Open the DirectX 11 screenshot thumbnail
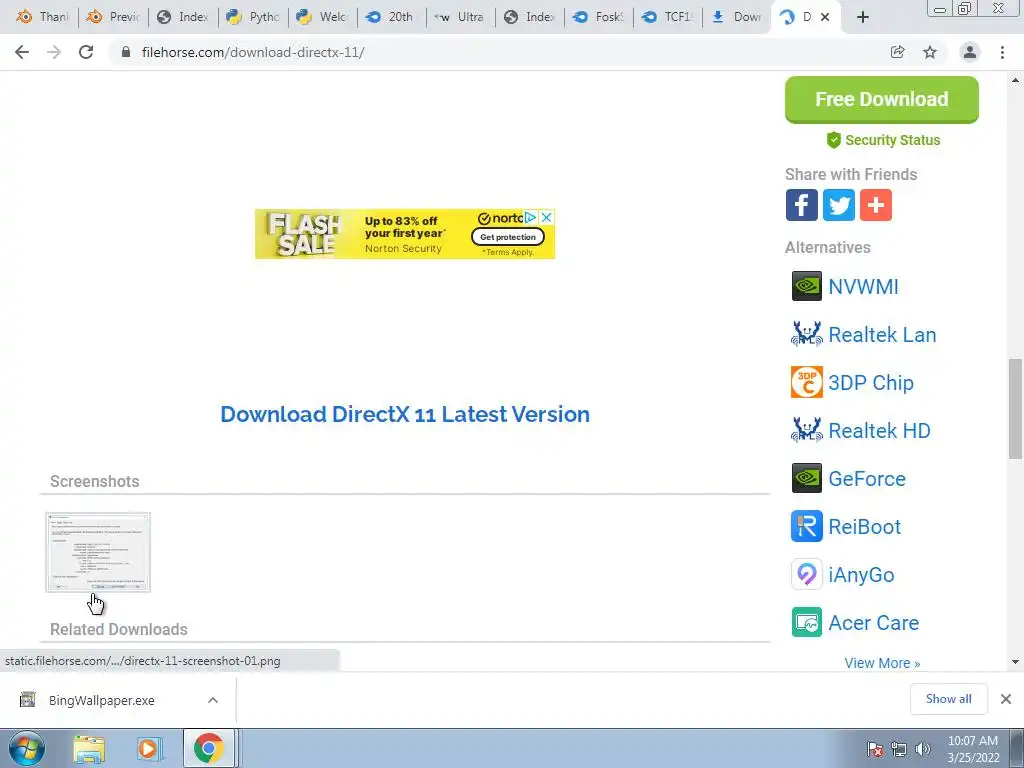The height and width of the screenshot is (768, 1024). pos(98,552)
